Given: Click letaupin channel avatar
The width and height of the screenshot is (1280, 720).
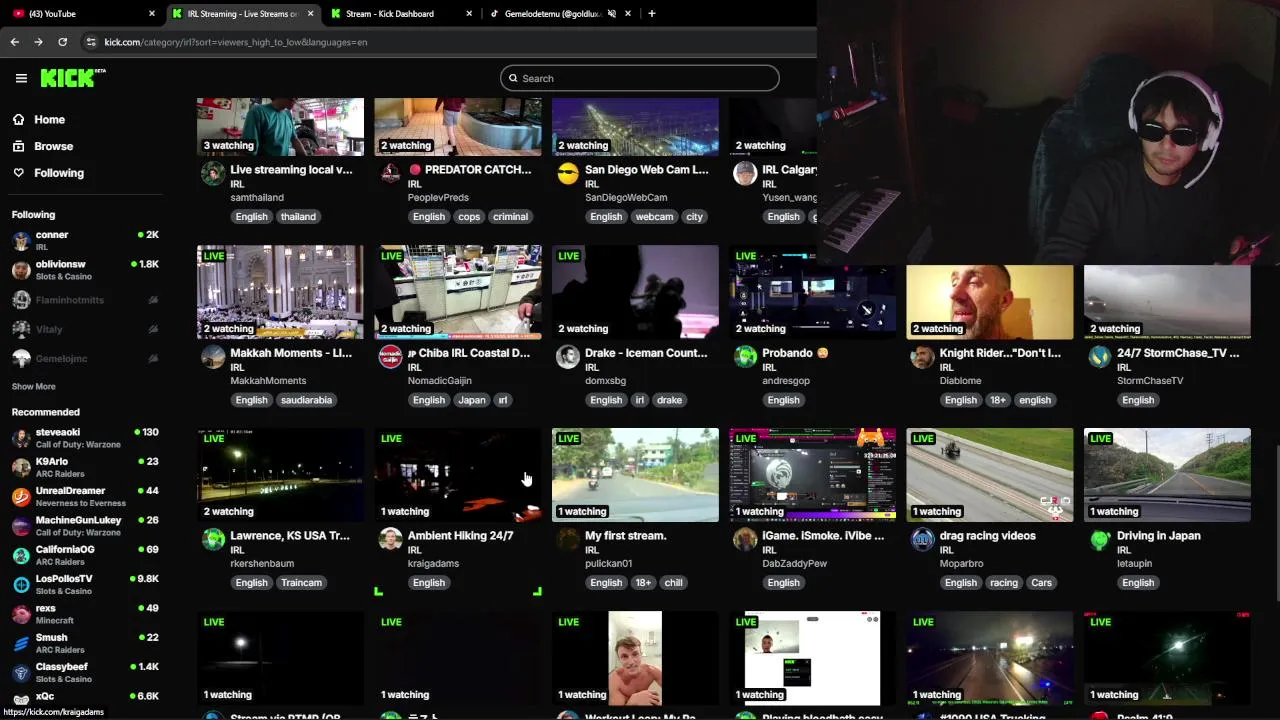Looking at the screenshot, I should (x=1100, y=540).
